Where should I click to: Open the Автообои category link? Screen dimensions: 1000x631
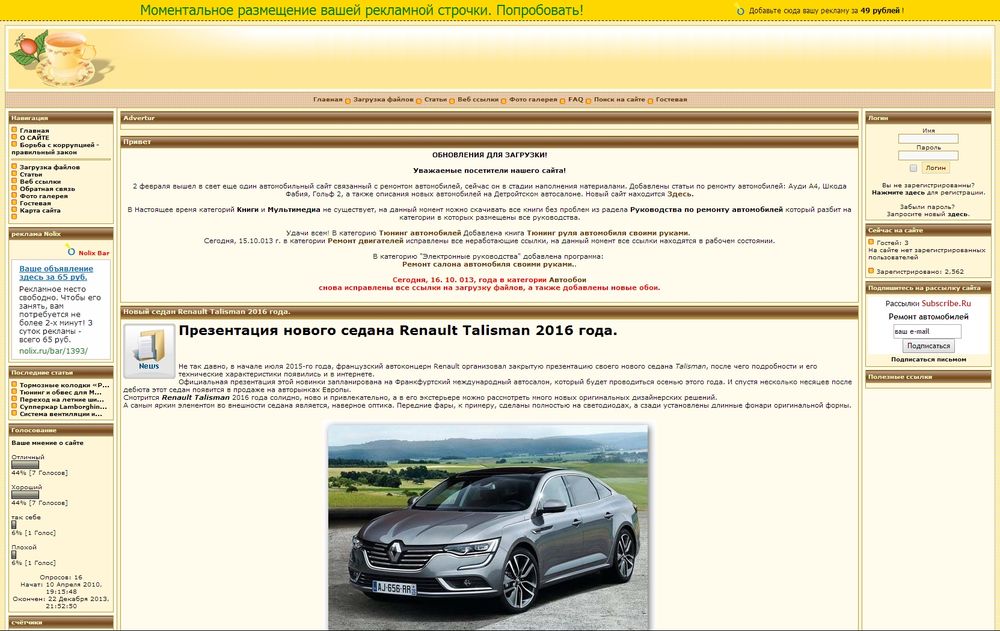point(568,279)
